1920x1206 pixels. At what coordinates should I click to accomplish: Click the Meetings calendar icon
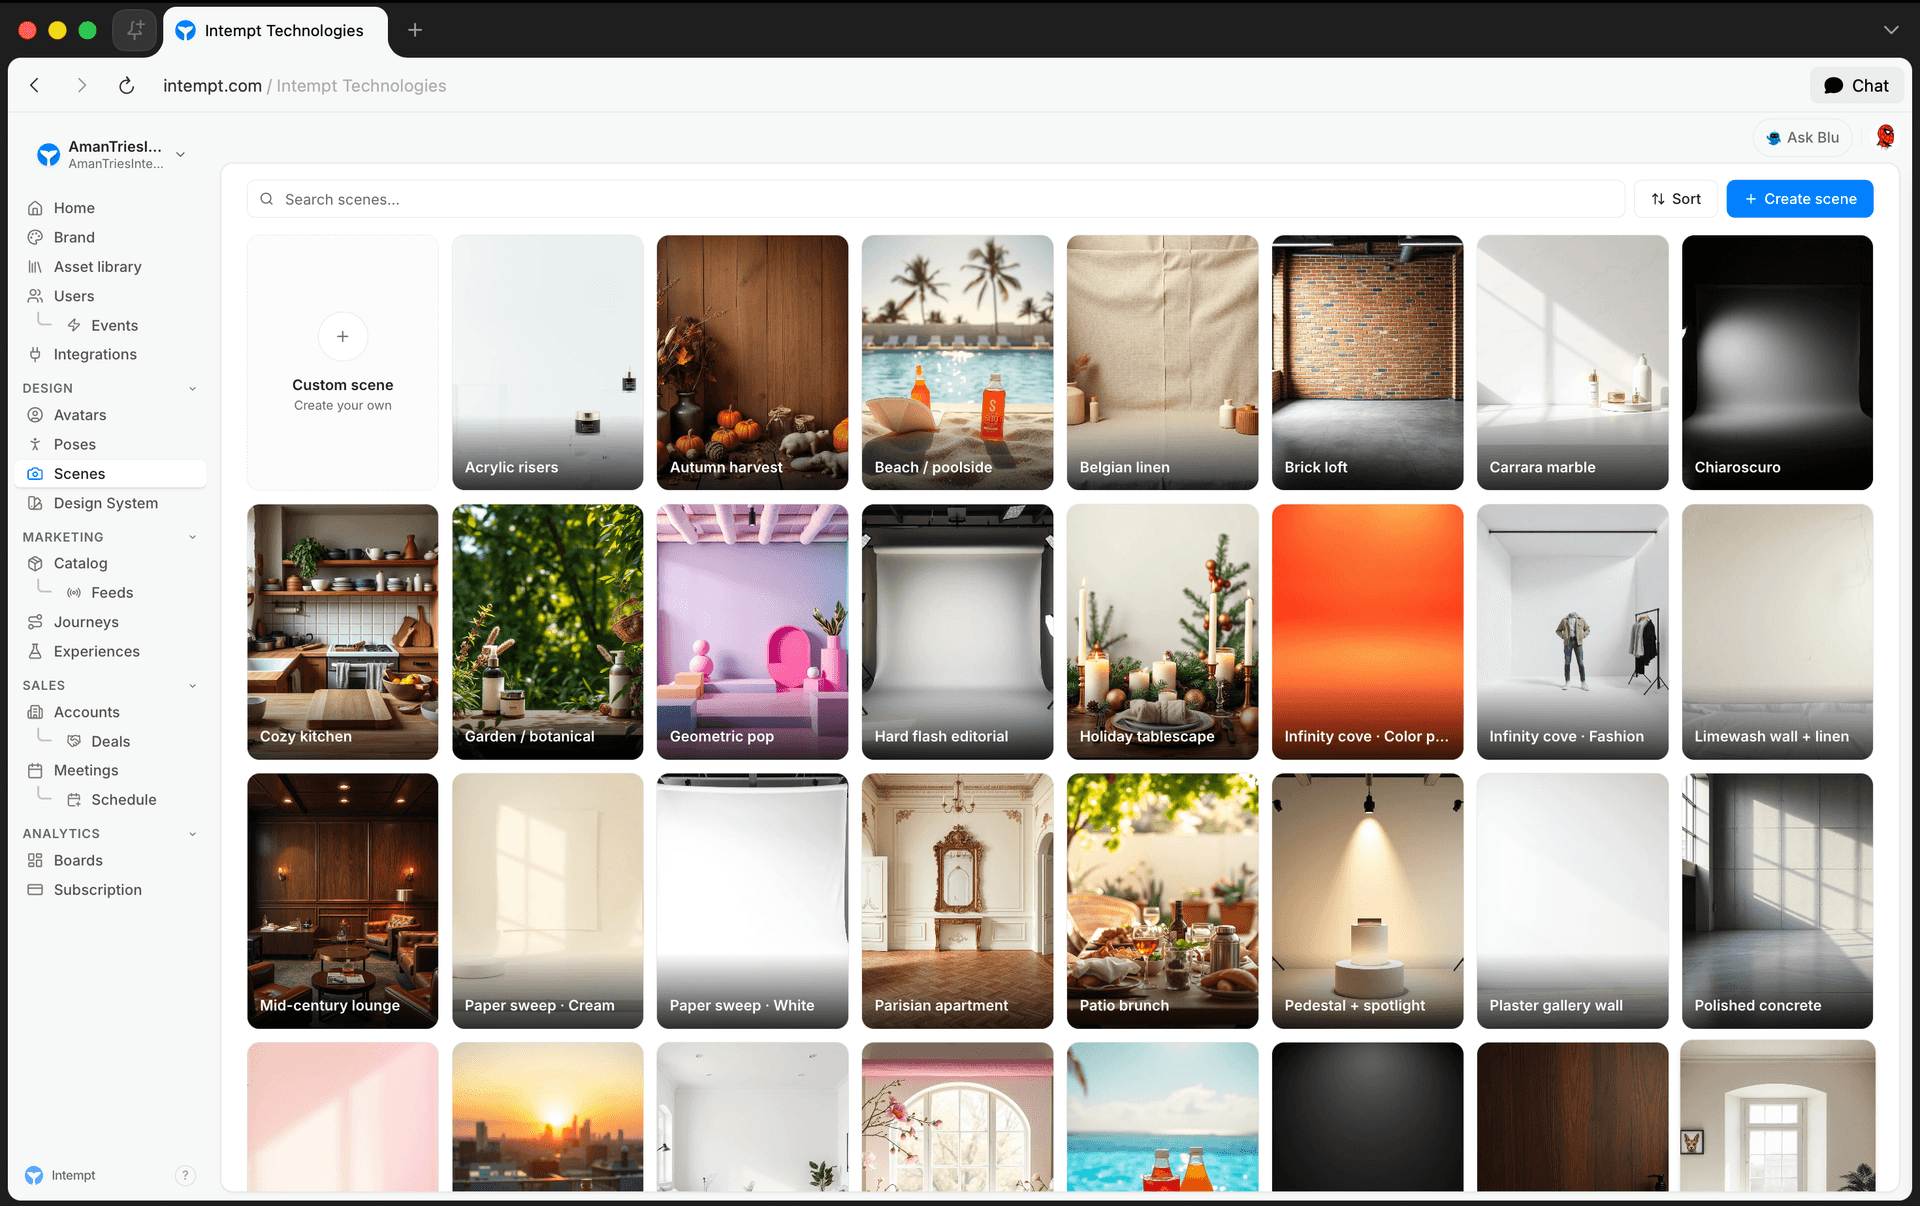click(x=35, y=770)
